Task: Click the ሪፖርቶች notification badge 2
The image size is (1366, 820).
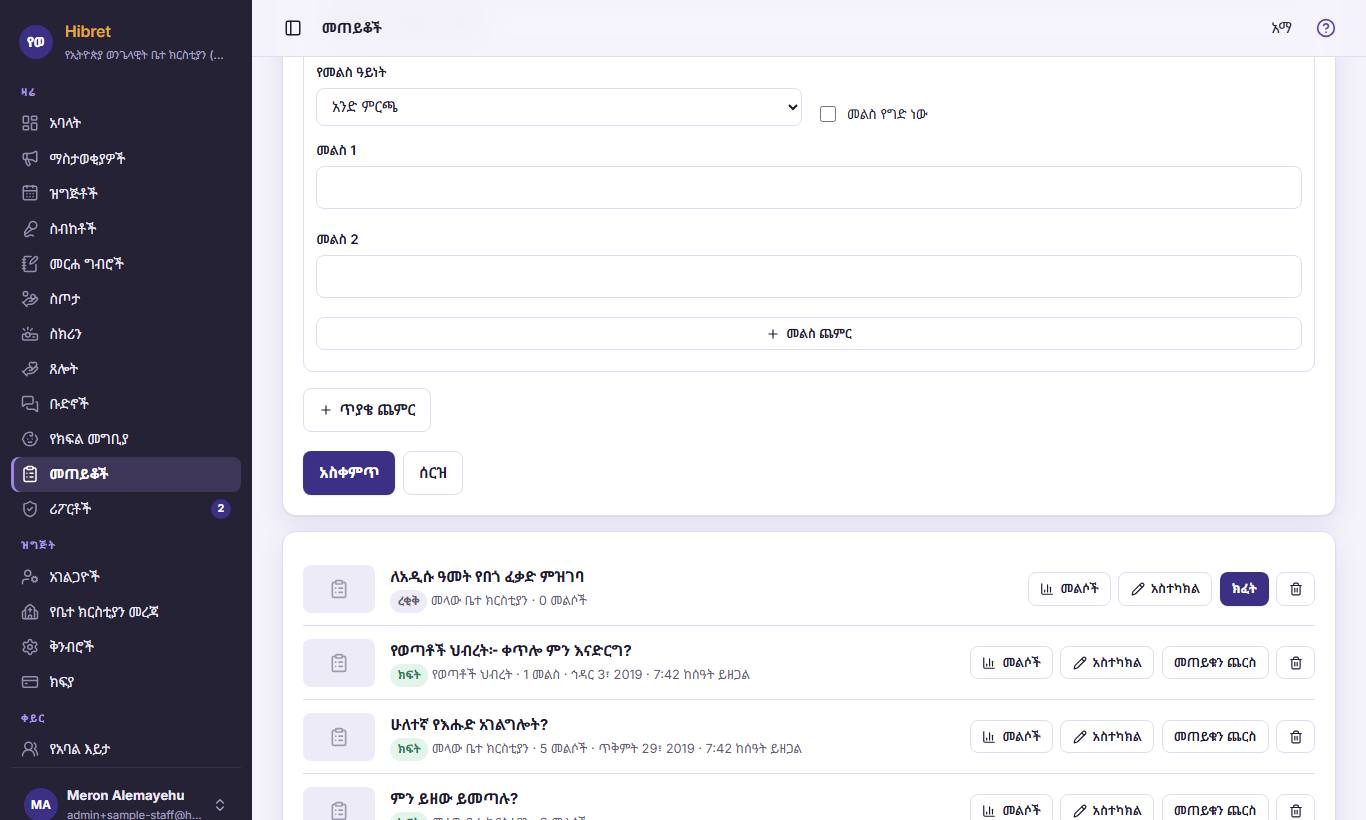Action: click(x=221, y=509)
